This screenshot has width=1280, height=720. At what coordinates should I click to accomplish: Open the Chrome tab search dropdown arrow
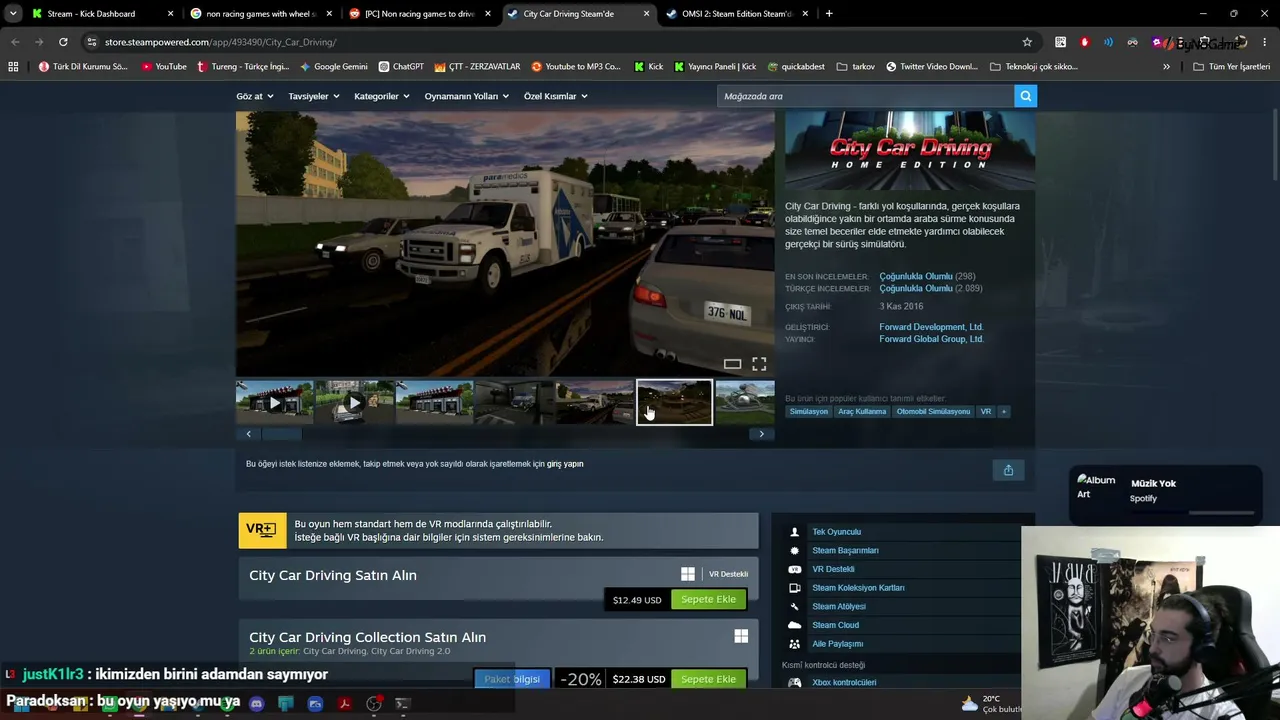(x=13, y=14)
